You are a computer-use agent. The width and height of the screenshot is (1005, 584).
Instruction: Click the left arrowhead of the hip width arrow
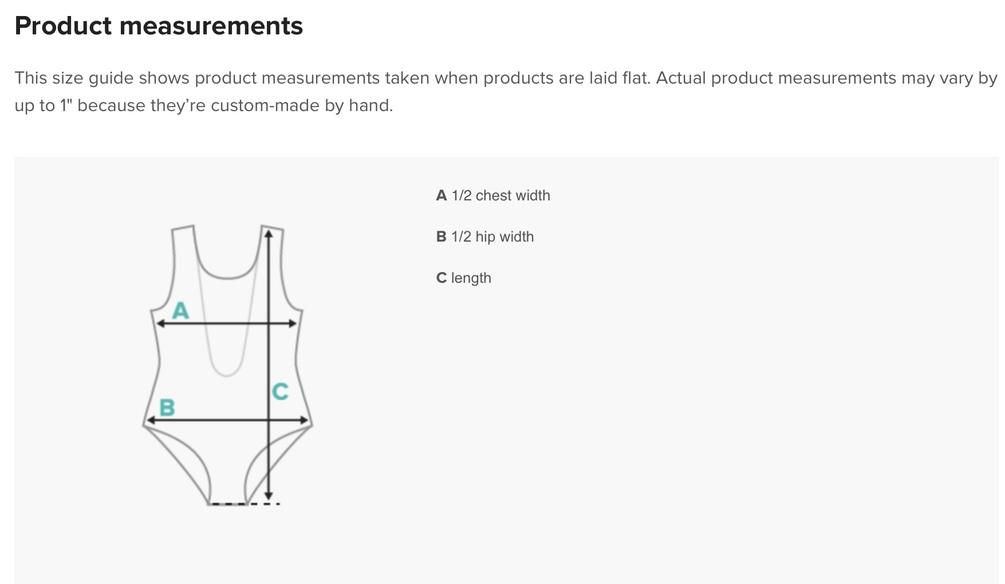[x=151, y=421]
